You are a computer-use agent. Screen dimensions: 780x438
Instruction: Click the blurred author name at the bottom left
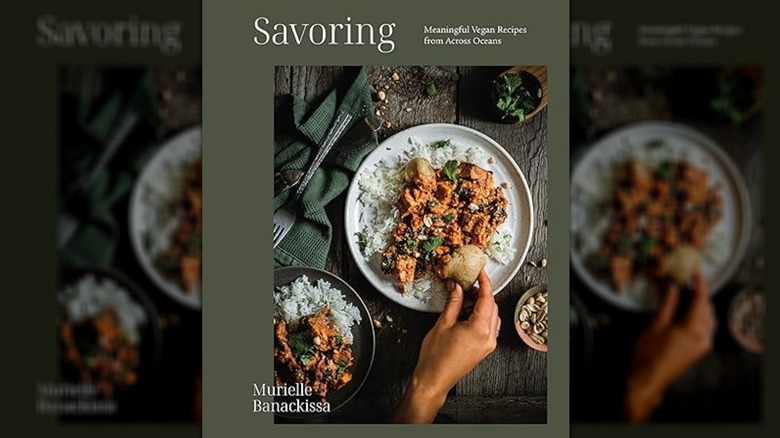pyautogui.click(x=76, y=398)
